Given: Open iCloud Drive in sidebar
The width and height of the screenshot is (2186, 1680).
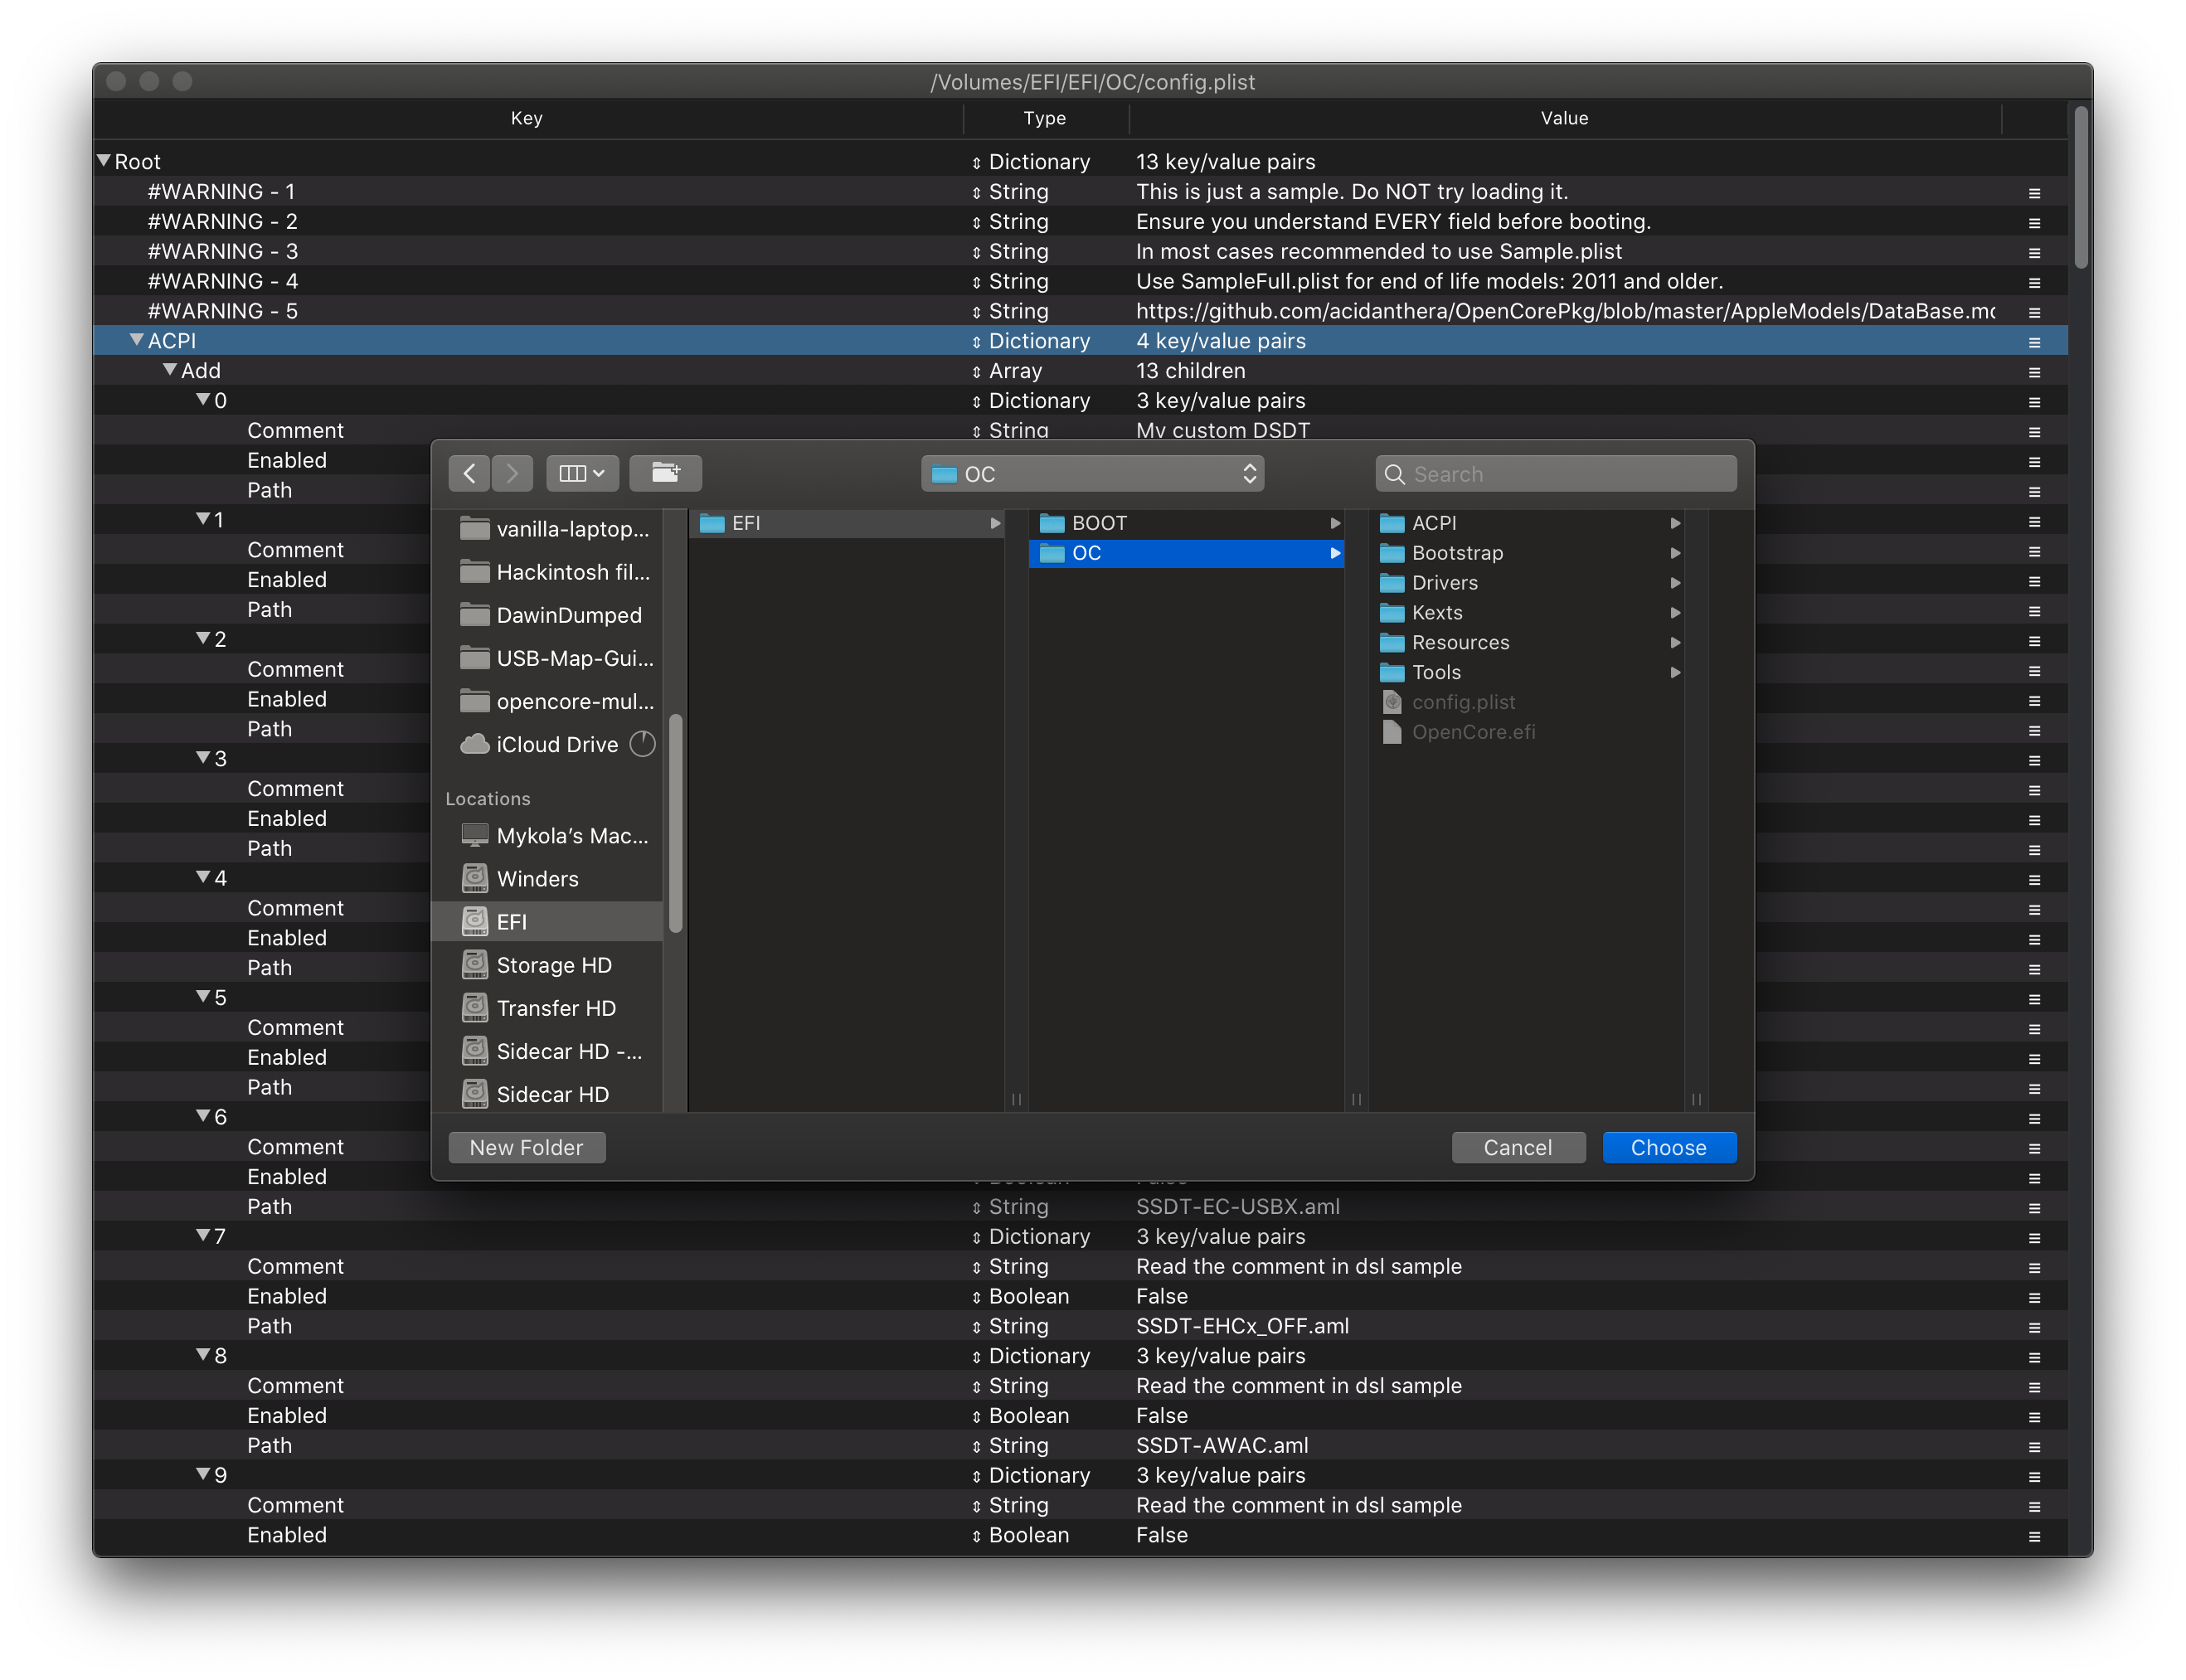Looking at the screenshot, I should pos(556,745).
